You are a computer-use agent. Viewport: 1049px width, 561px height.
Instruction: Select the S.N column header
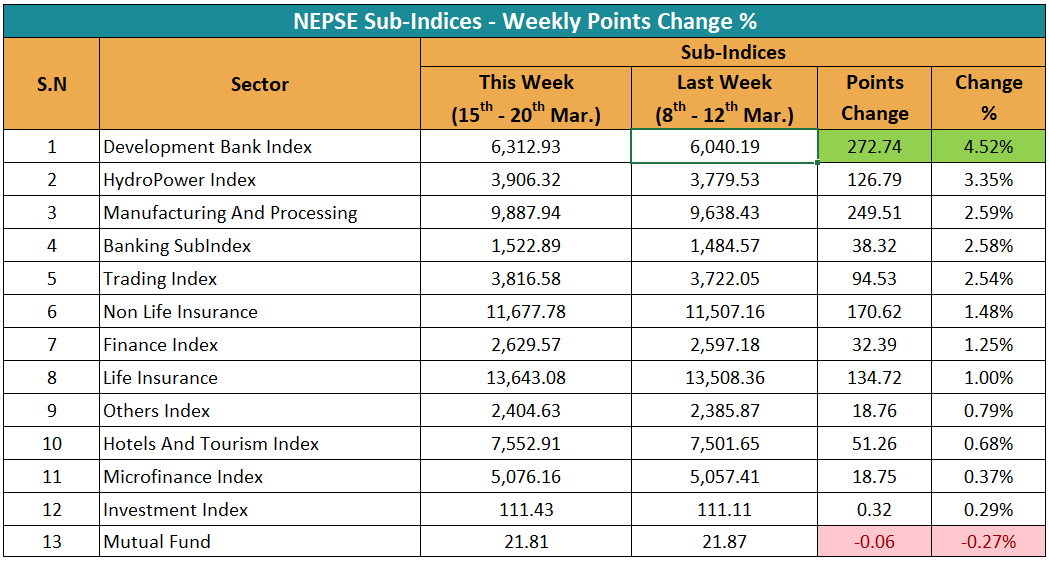click(51, 85)
